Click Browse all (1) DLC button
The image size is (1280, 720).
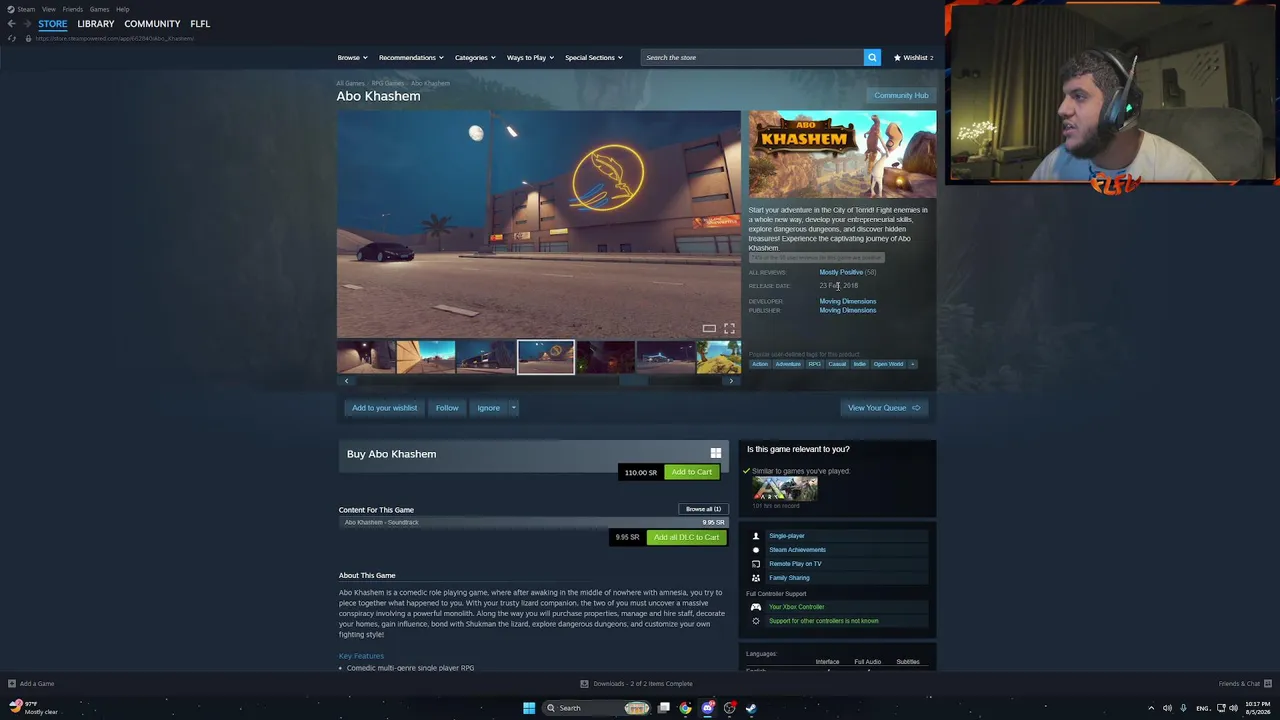click(703, 509)
